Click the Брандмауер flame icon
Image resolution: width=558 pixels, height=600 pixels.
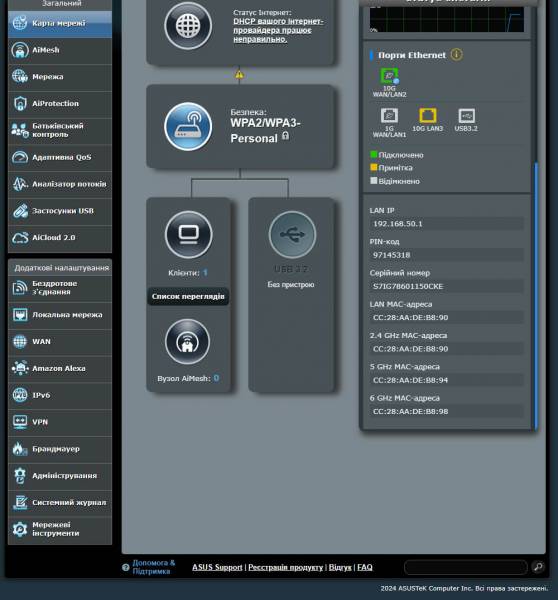tap(20, 448)
